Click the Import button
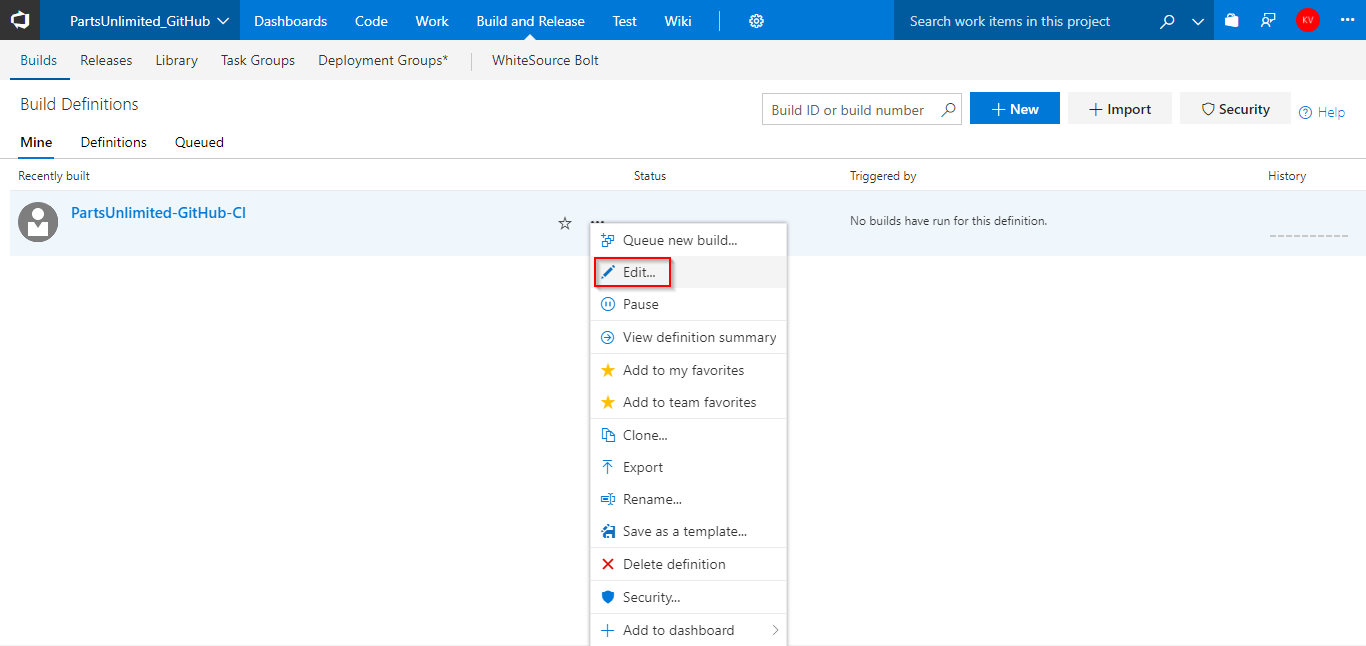This screenshot has width=1366, height=646. click(1119, 109)
